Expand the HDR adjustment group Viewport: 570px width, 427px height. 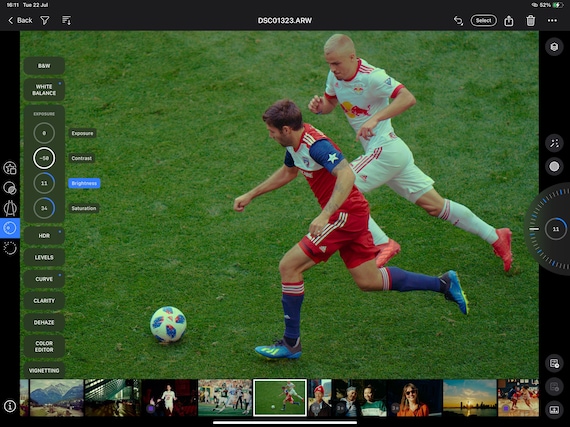click(44, 236)
